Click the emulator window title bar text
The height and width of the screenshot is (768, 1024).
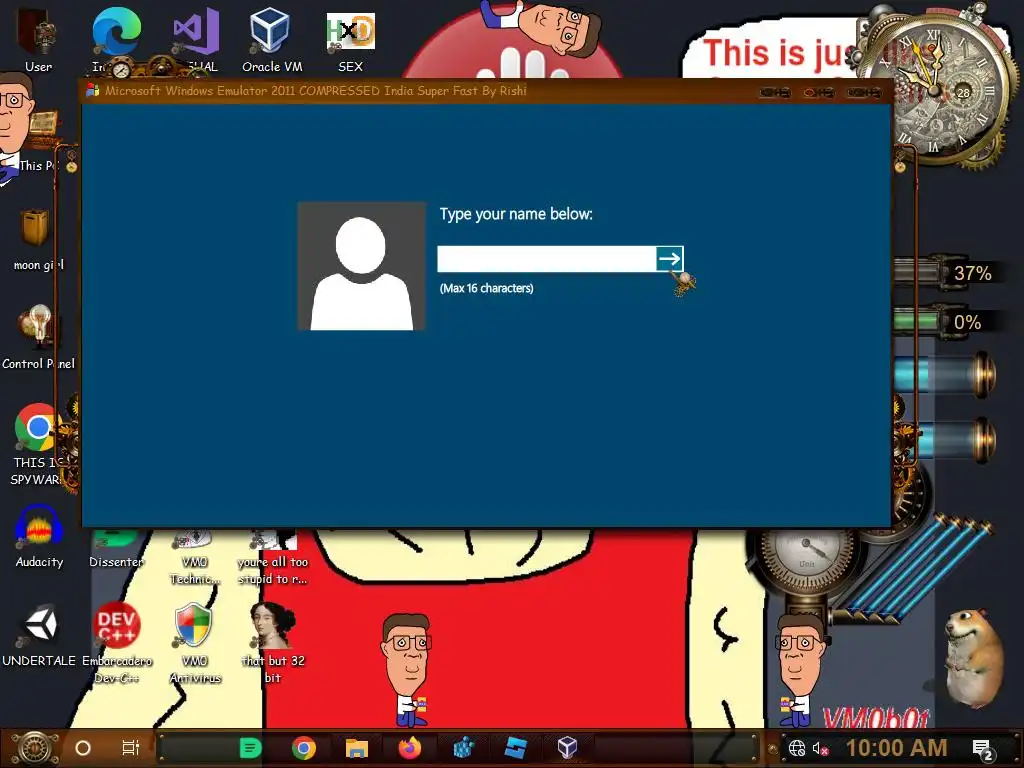[x=316, y=91]
